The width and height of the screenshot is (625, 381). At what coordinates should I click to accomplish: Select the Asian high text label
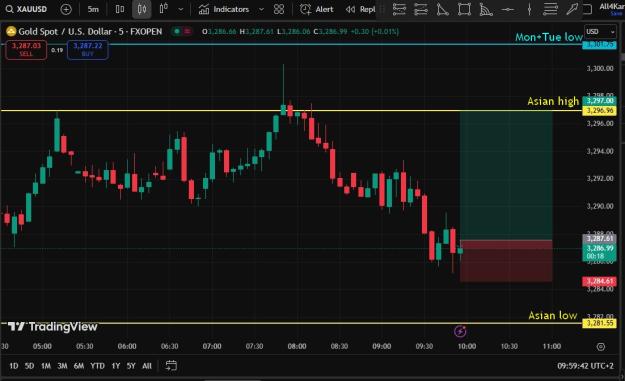(x=553, y=101)
